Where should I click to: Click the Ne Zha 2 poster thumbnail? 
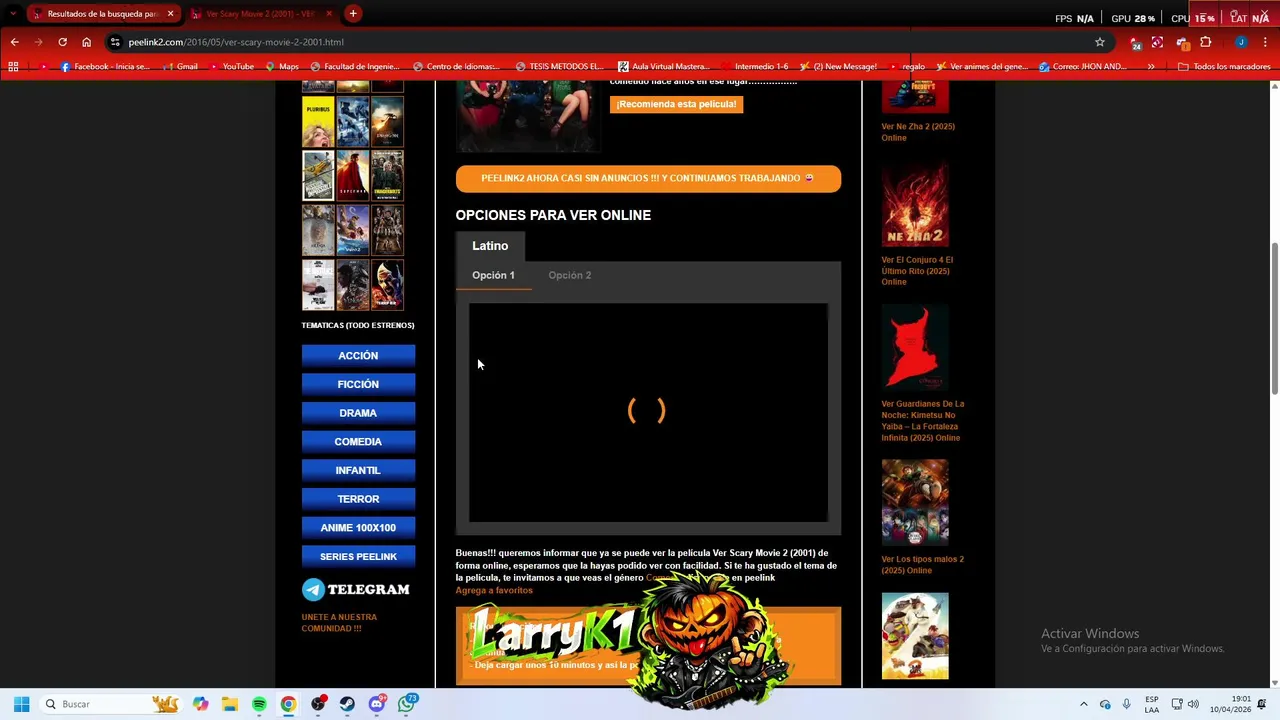tap(915, 205)
